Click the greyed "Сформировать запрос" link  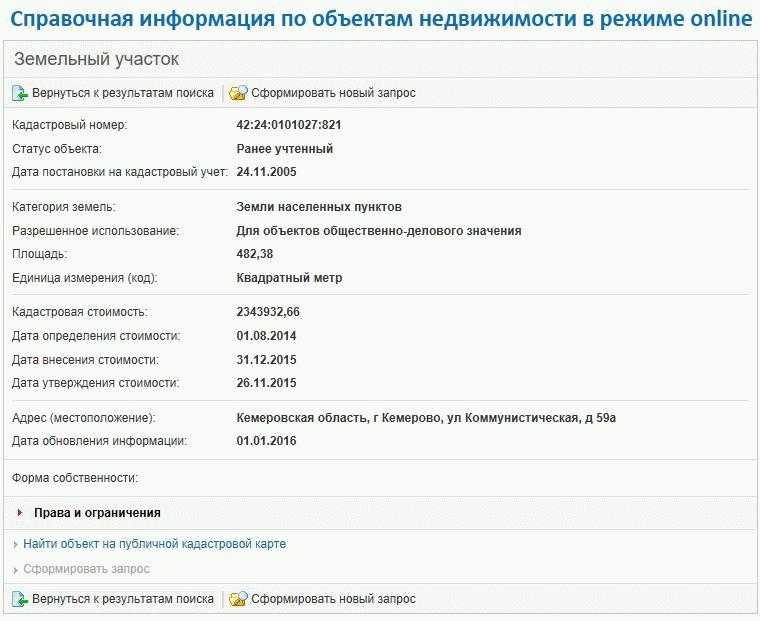pos(86,569)
